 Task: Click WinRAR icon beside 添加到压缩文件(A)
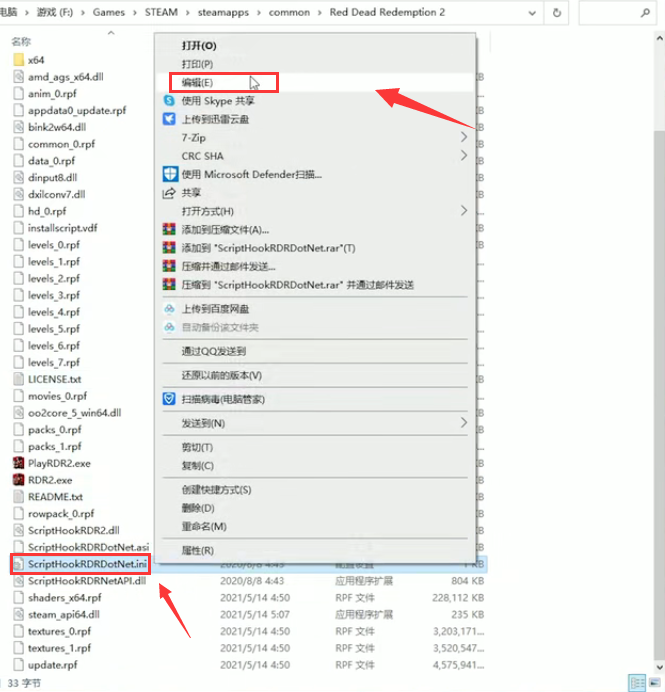click(x=169, y=229)
